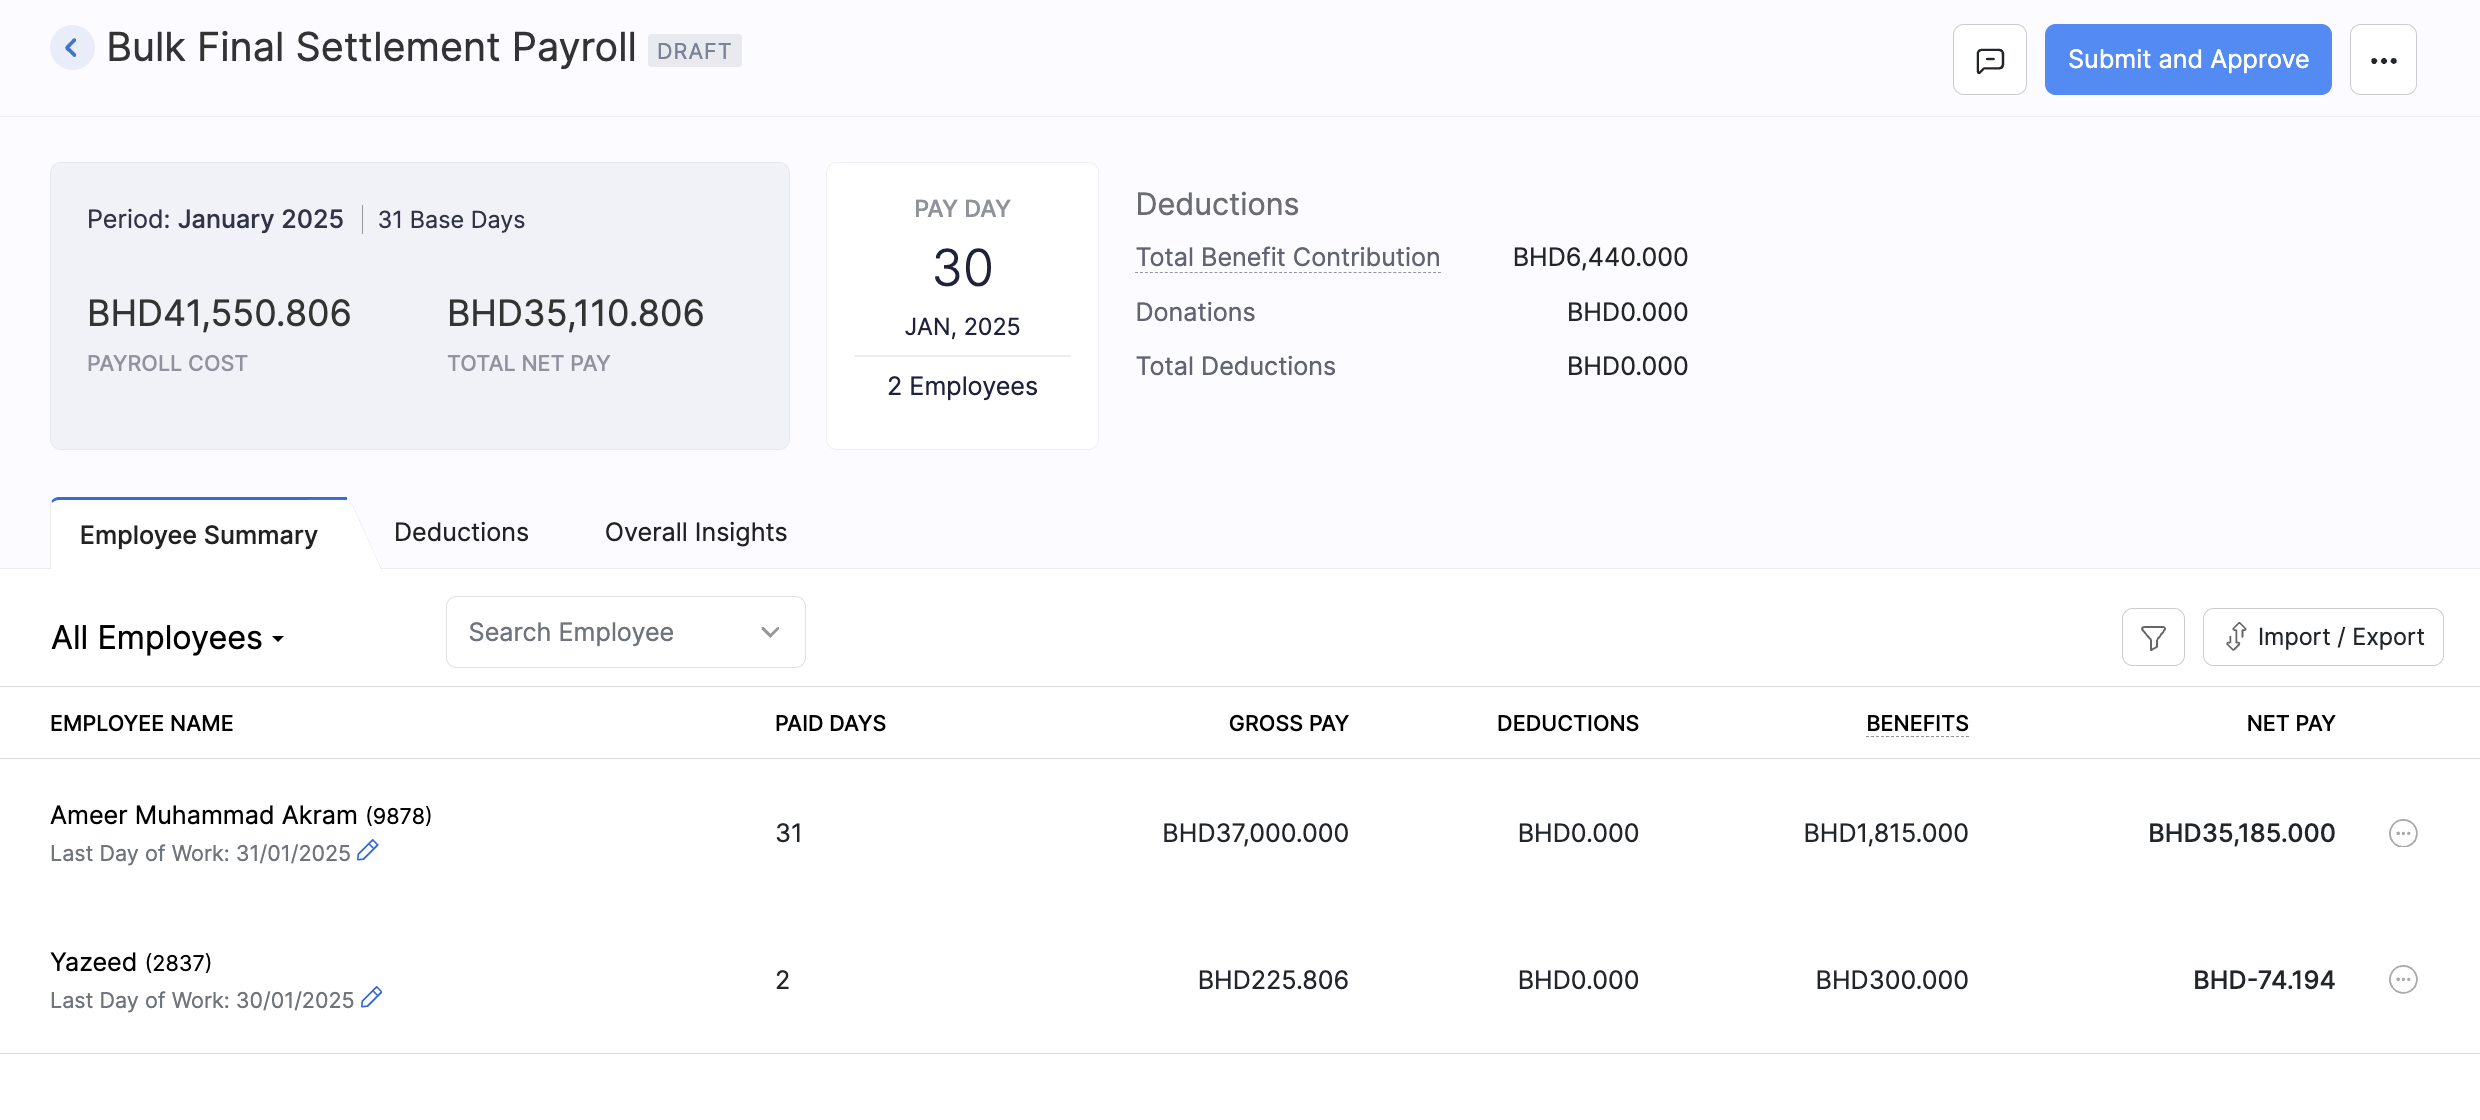Click the Benefits column header
The width and height of the screenshot is (2480, 1120).
tap(1916, 723)
